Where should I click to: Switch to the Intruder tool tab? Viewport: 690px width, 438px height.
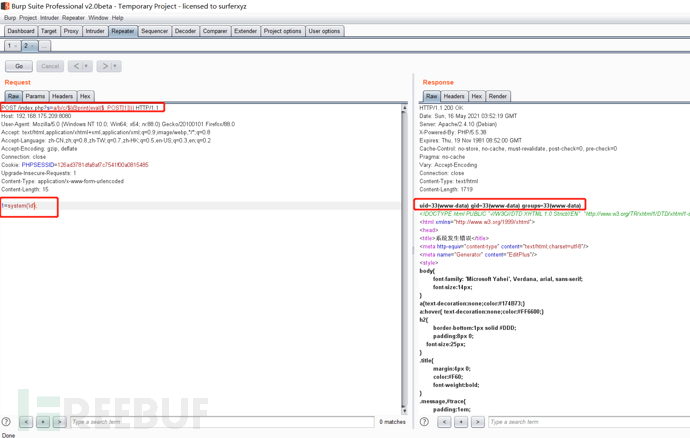pos(95,31)
